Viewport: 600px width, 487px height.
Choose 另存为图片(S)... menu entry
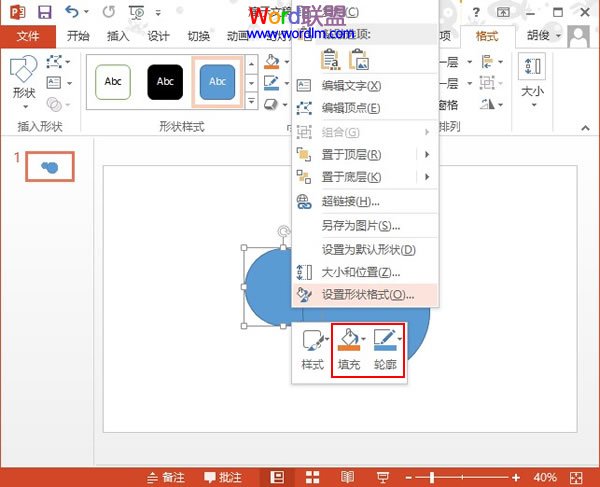tap(365, 226)
